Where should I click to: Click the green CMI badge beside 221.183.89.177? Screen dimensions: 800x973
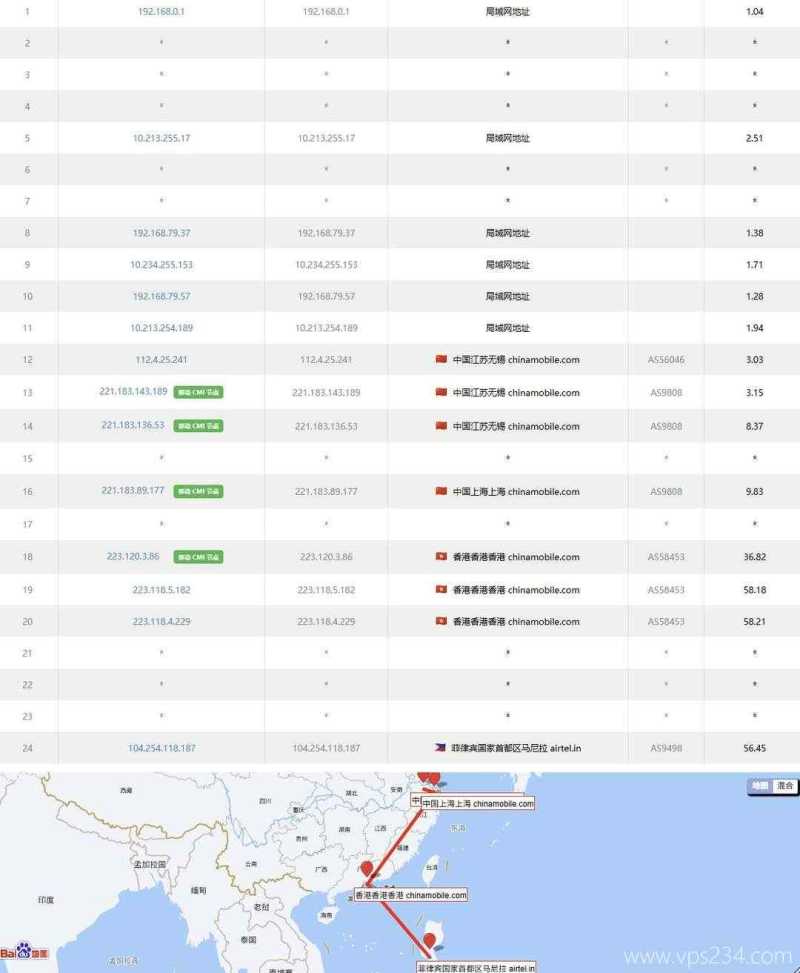point(198,492)
